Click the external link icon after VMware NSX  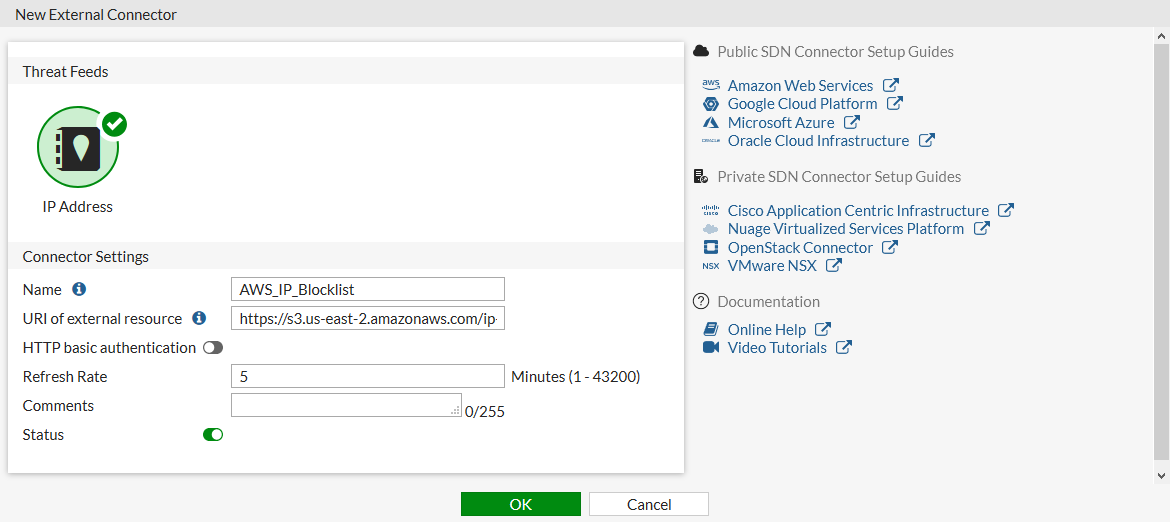point(834,266)
